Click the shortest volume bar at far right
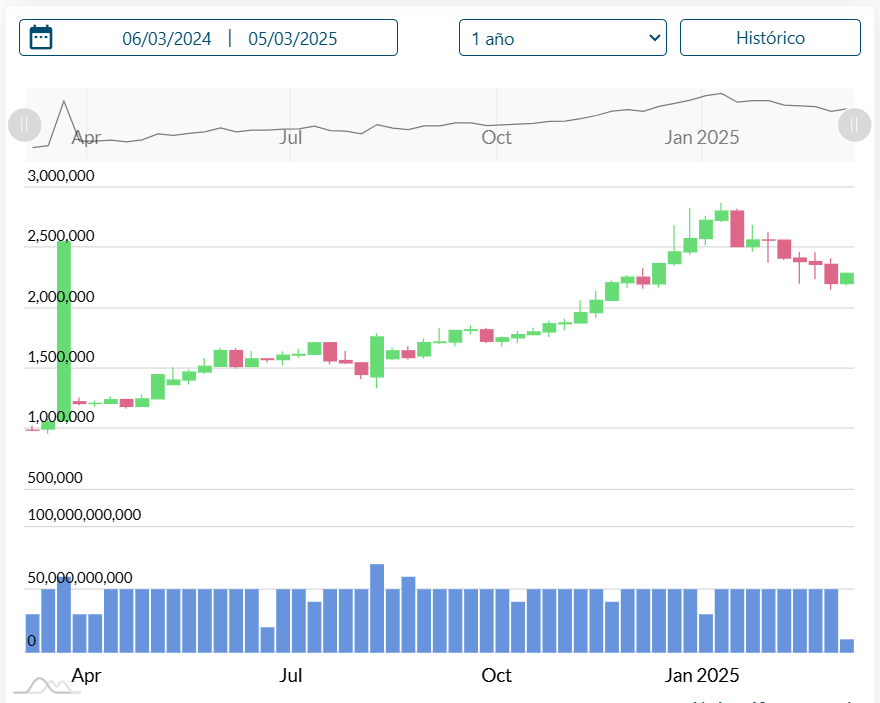 click(846, 645)
